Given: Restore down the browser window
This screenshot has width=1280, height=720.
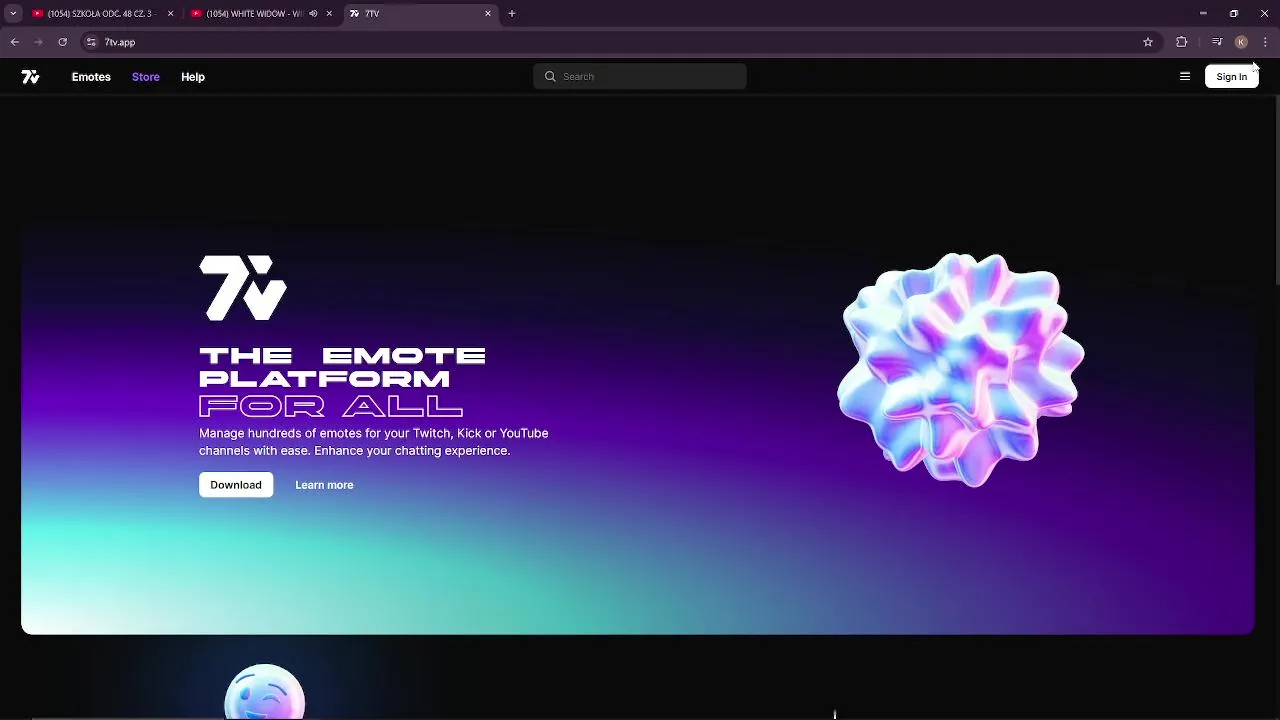Looking at the screenshot, I should click(x=1234, y=14).
